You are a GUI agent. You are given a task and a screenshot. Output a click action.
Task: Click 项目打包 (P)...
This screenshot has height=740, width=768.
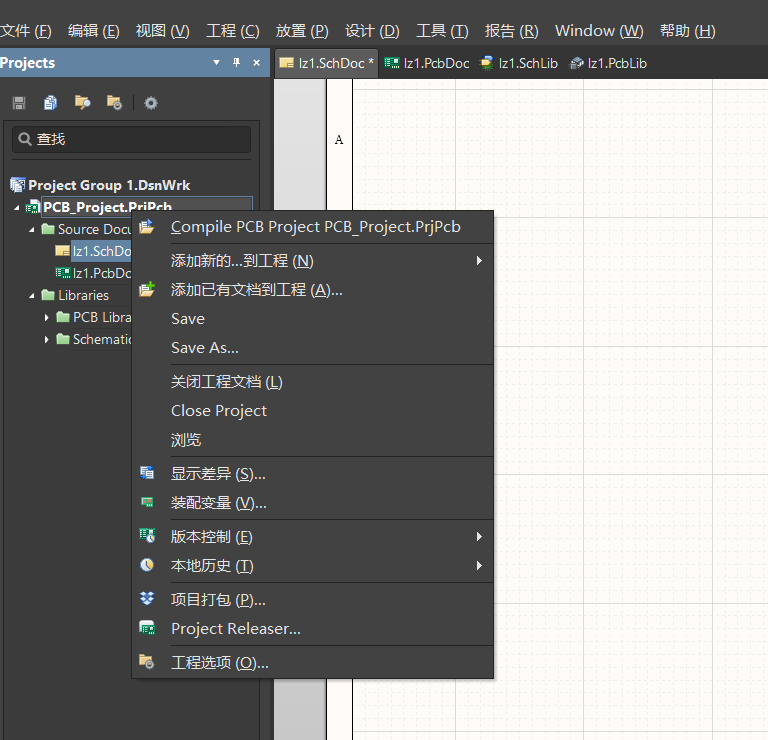(312, 599)
